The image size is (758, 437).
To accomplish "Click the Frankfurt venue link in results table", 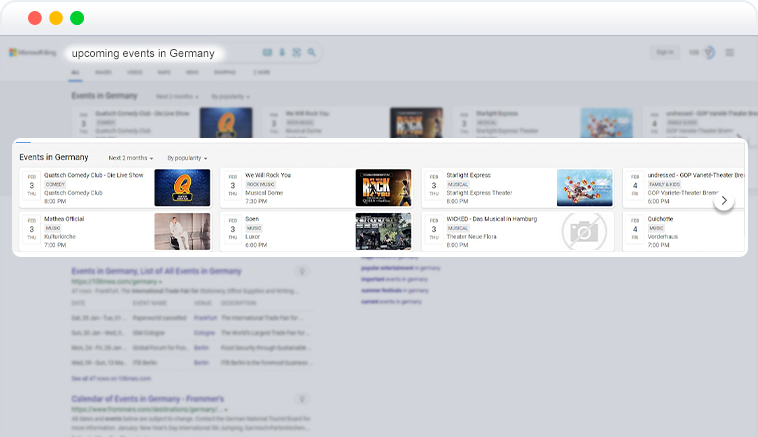I will [205, 318].
